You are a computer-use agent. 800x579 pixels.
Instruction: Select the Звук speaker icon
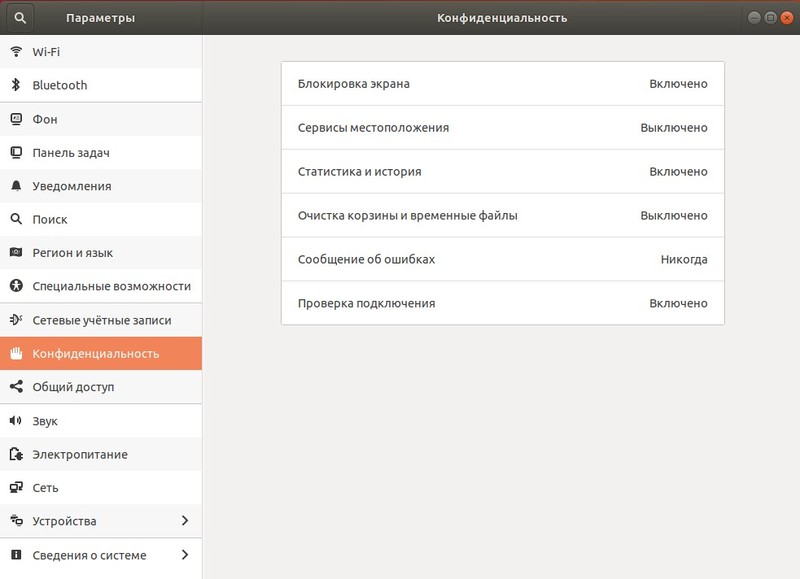(17, 420)
